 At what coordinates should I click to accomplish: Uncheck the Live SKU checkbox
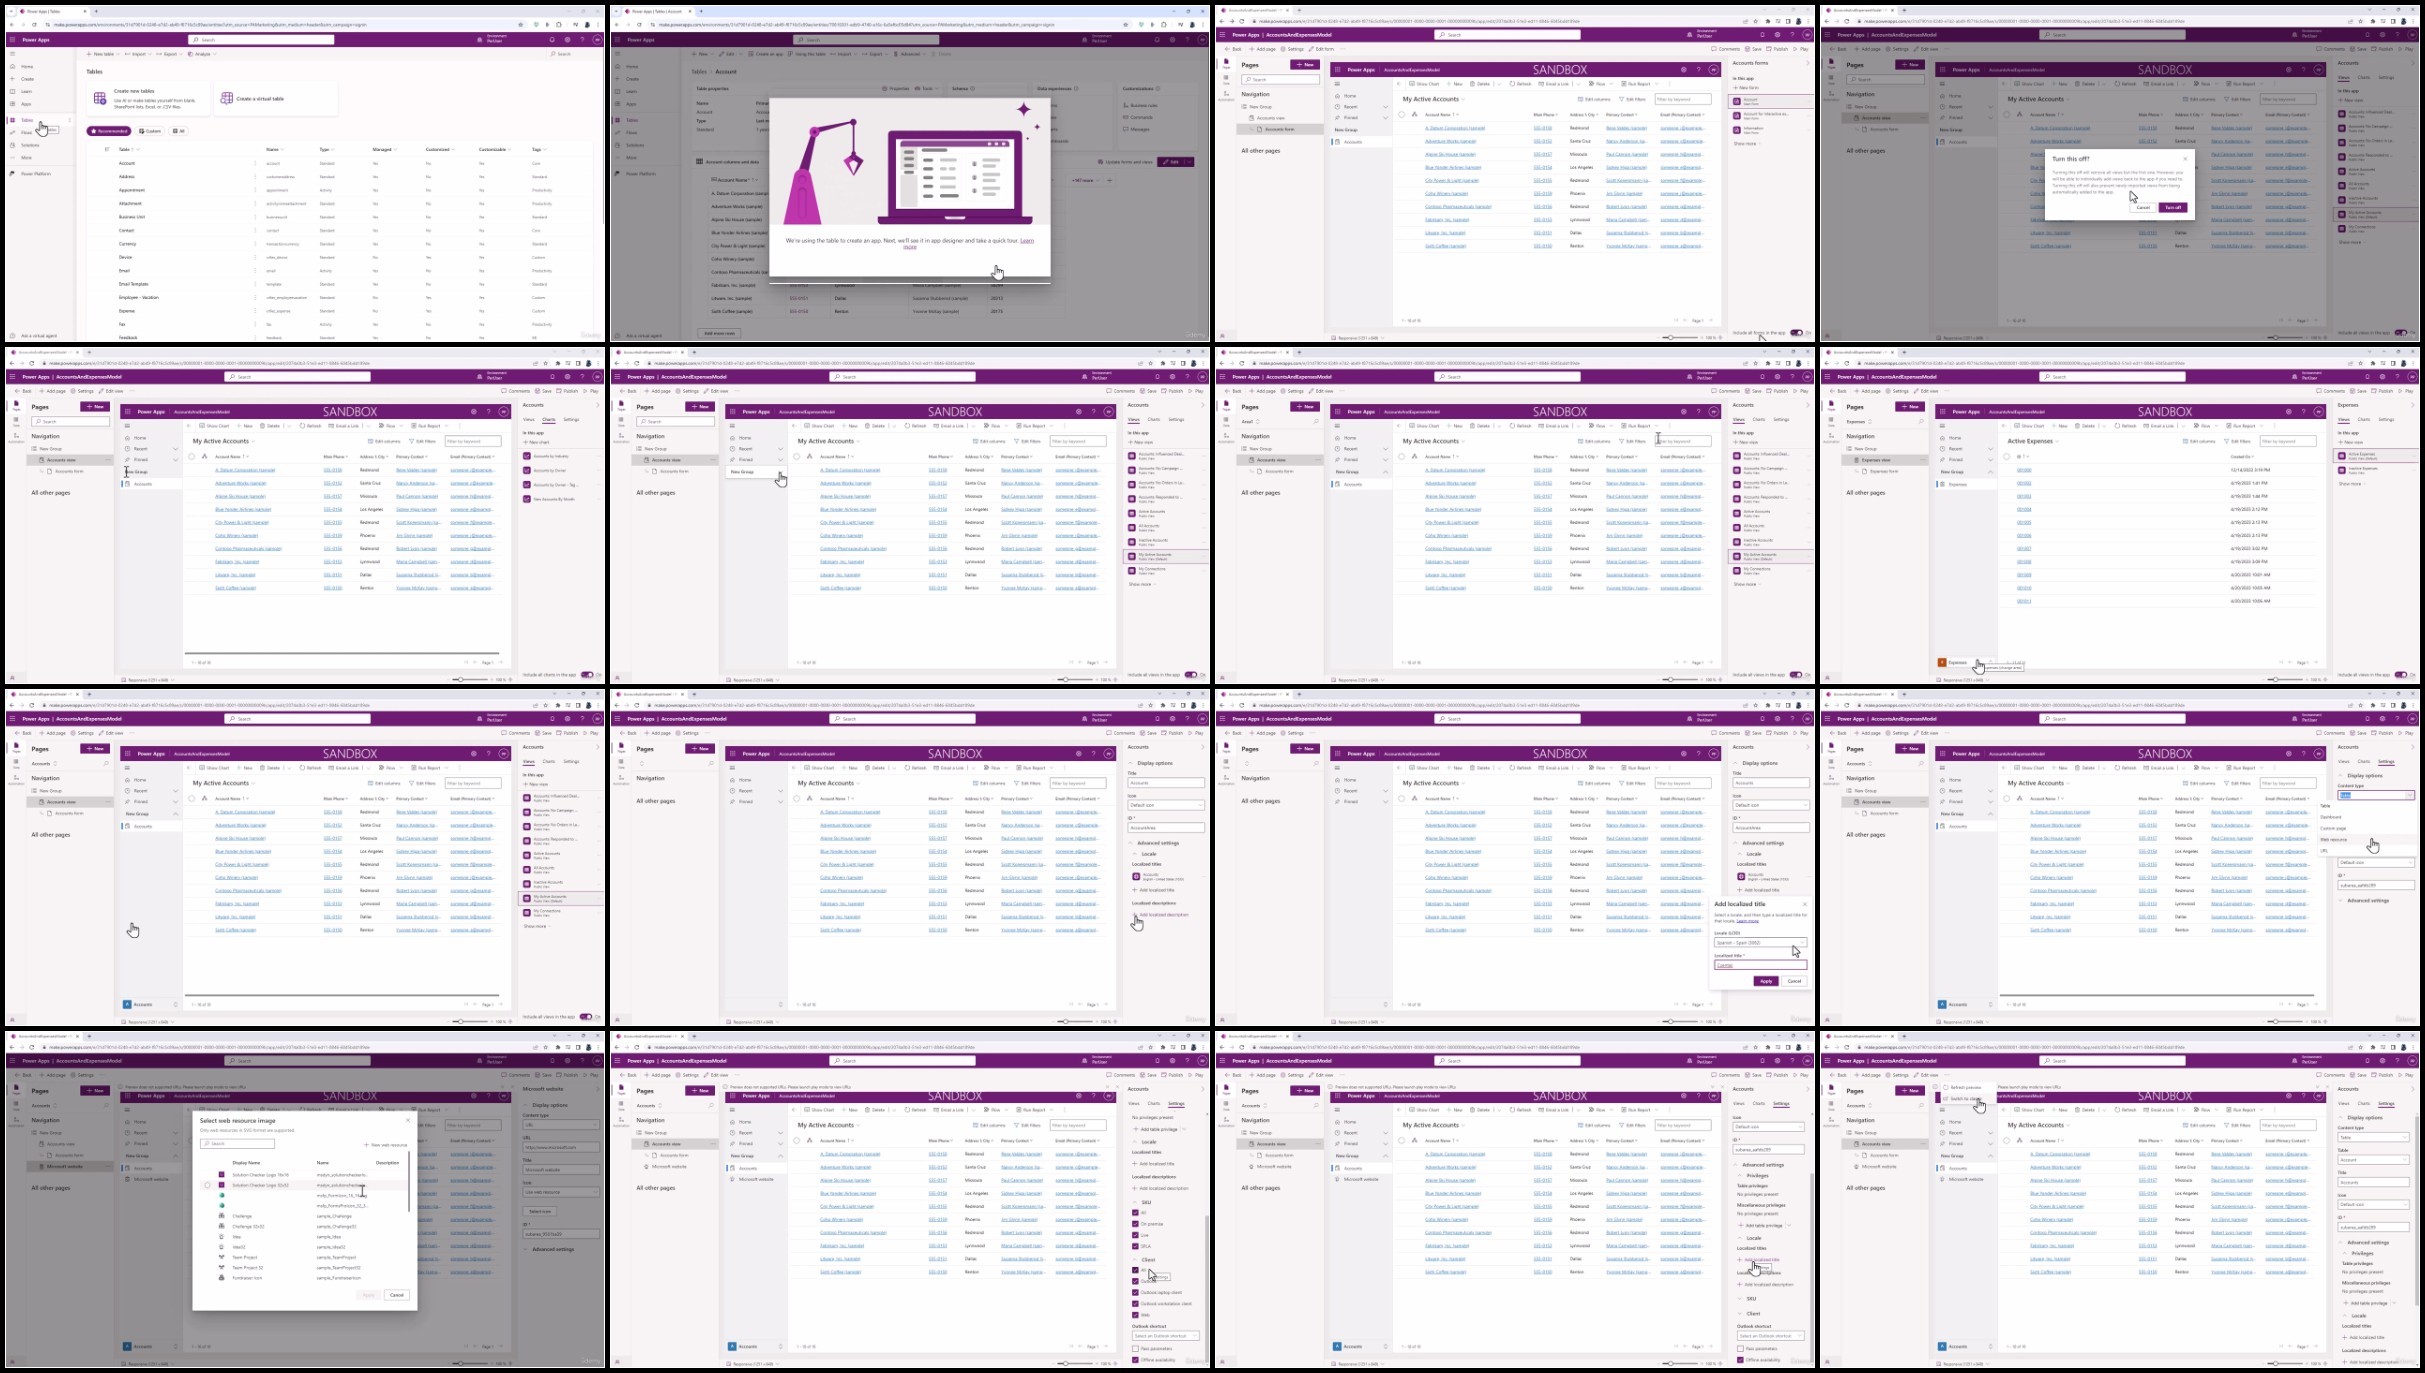[x=1135, y=1235]
